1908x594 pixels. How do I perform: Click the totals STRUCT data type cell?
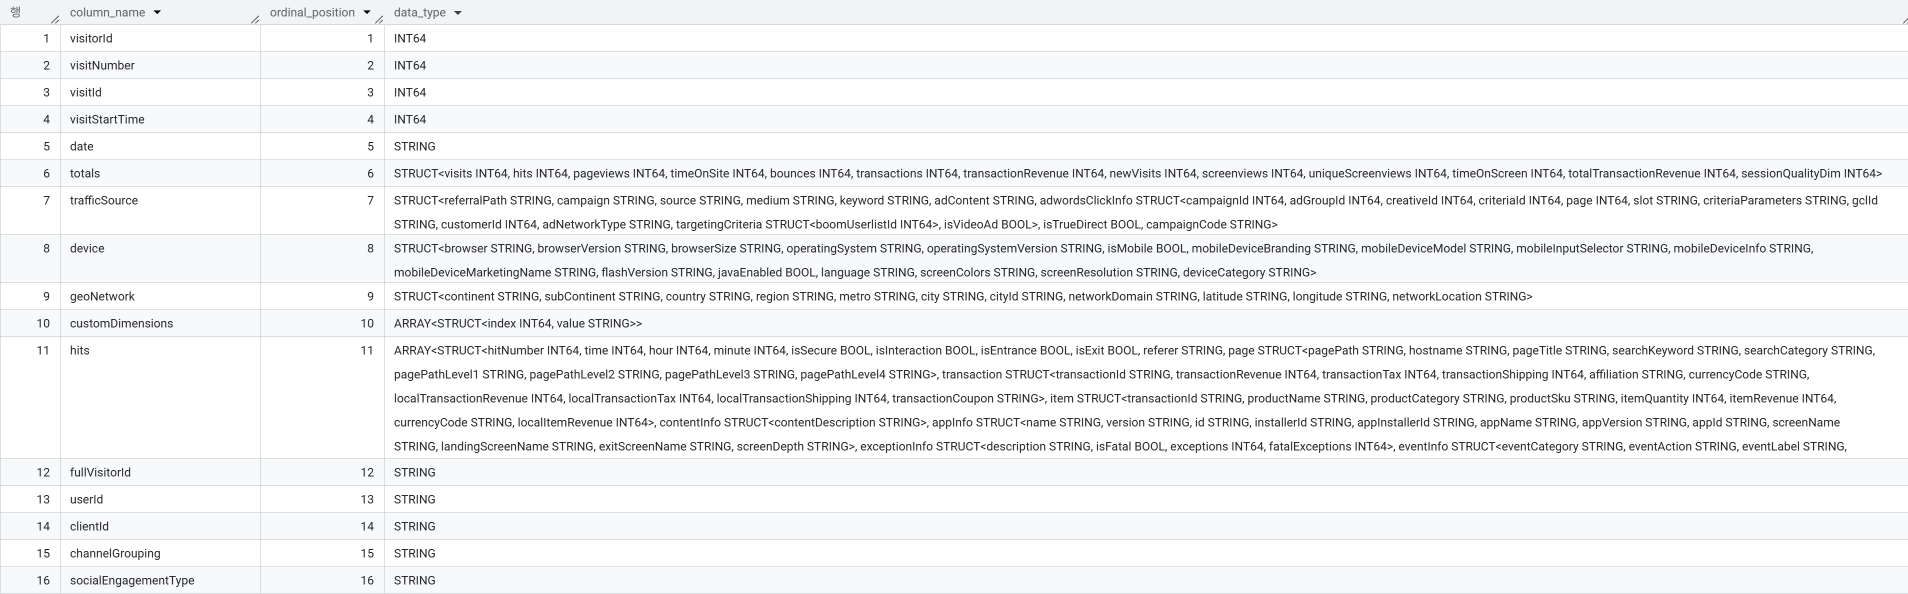point(1137,174)
